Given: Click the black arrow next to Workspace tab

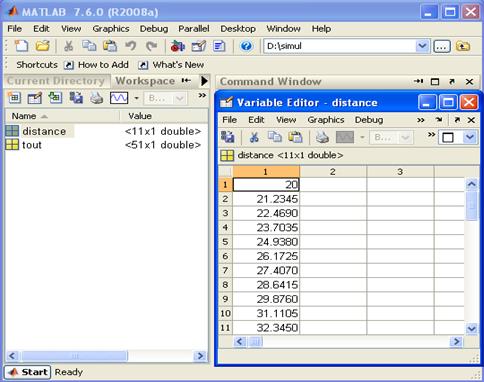Looking at the screenshot, I should (204, 81).
